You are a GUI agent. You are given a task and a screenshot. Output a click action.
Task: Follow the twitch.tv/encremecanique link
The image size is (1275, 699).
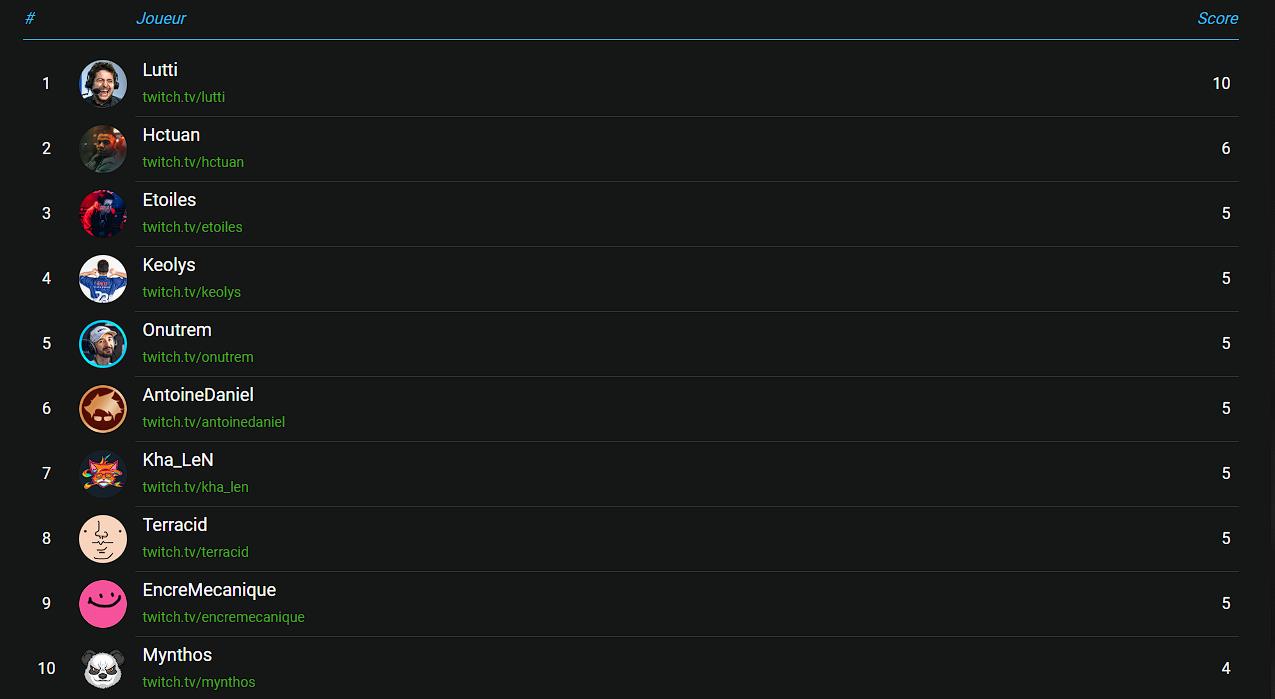coord(223,617)
